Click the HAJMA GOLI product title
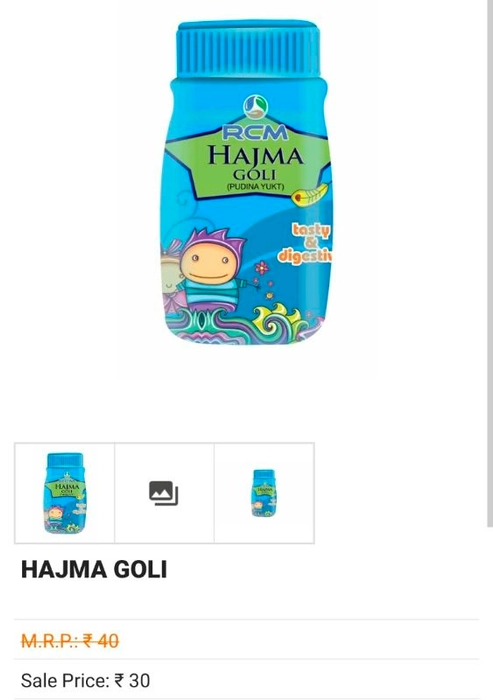Viewport: 493px width, 700px height. point(94,570)
